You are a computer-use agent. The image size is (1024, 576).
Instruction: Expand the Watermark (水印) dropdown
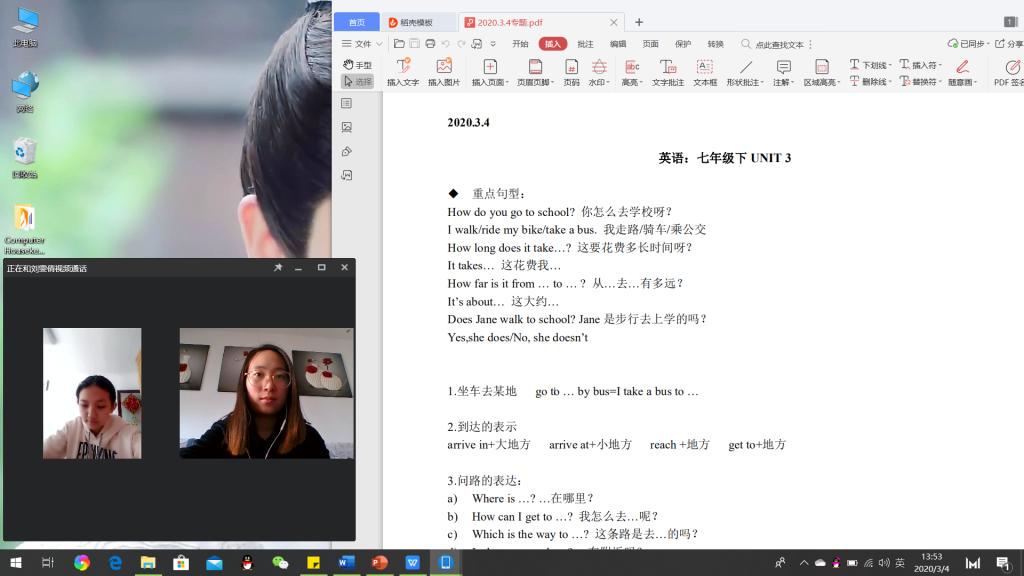point(599,73)
